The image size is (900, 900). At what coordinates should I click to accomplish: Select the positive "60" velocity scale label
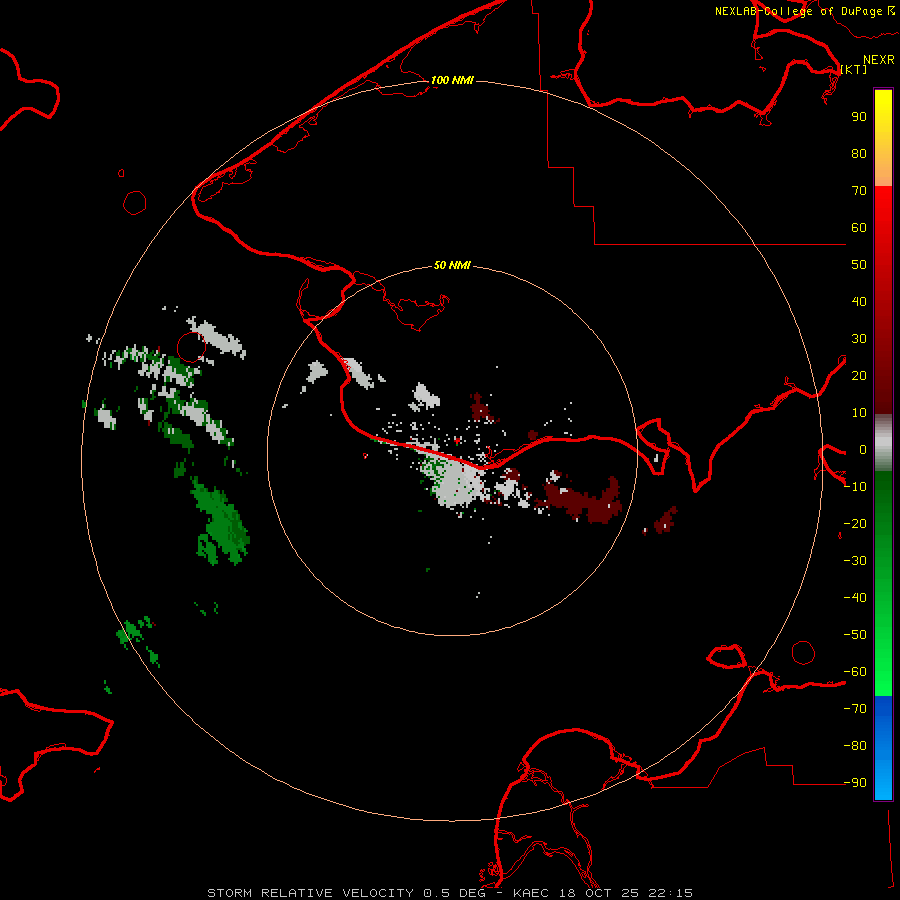tap(859, 228)
